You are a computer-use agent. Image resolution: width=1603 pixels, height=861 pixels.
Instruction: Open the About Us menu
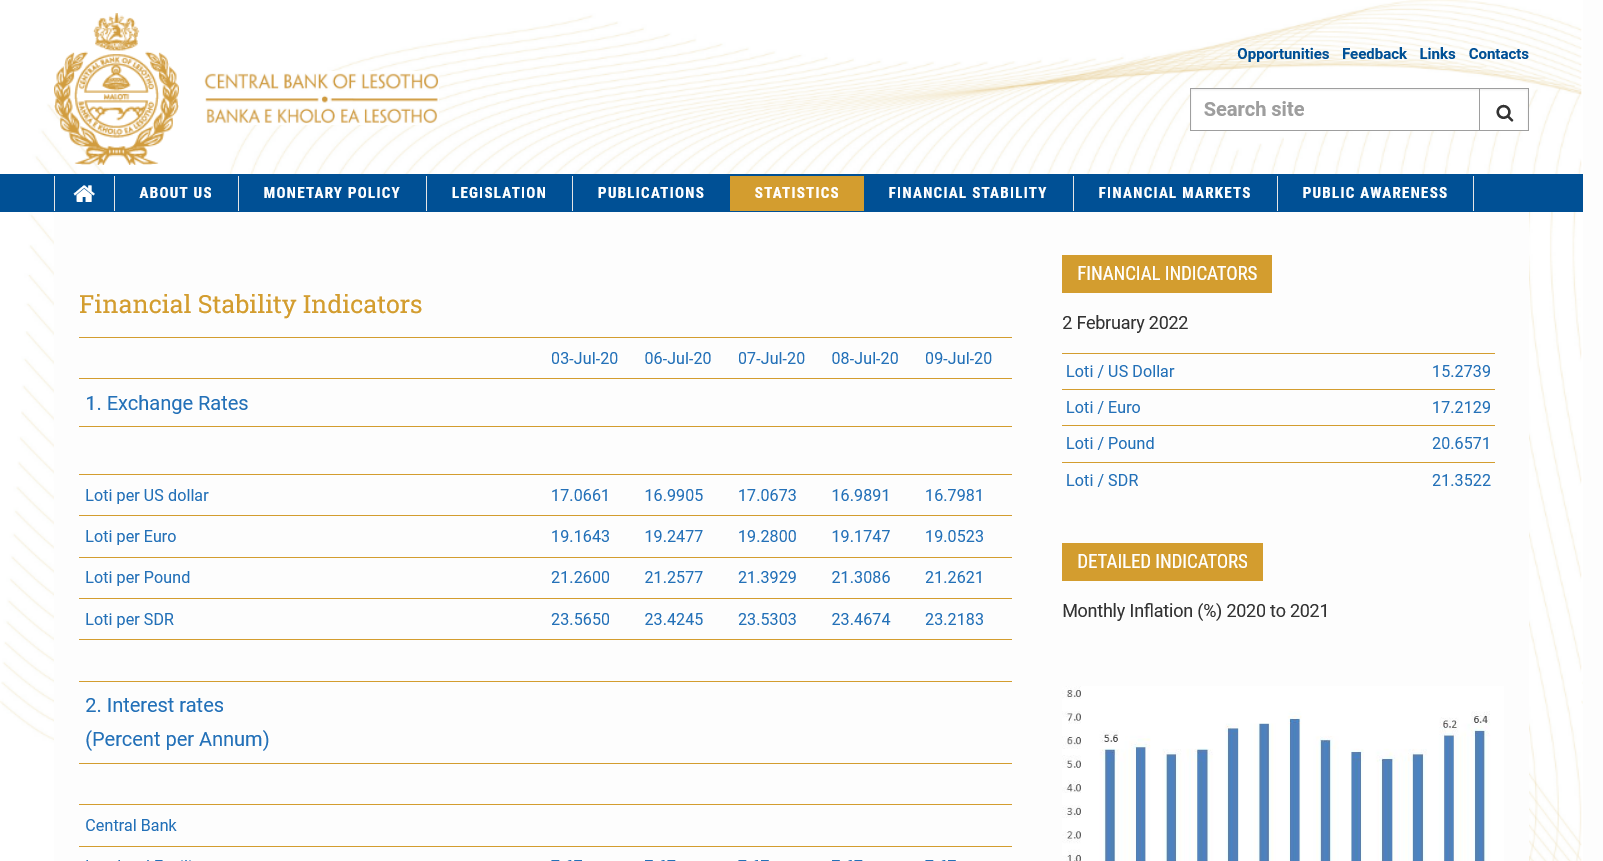pos(176,193)
